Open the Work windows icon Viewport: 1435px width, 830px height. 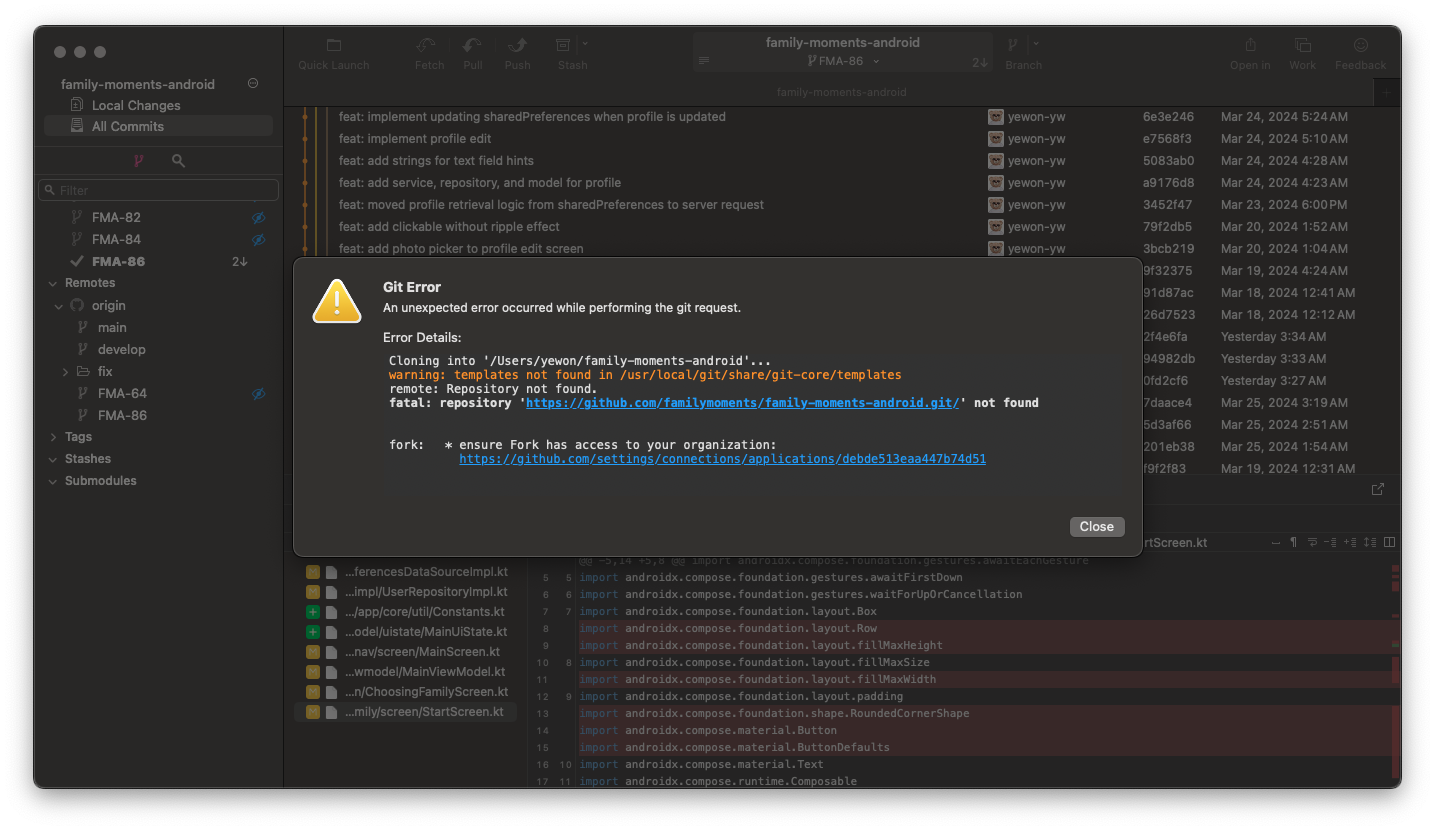[1303, 45]
